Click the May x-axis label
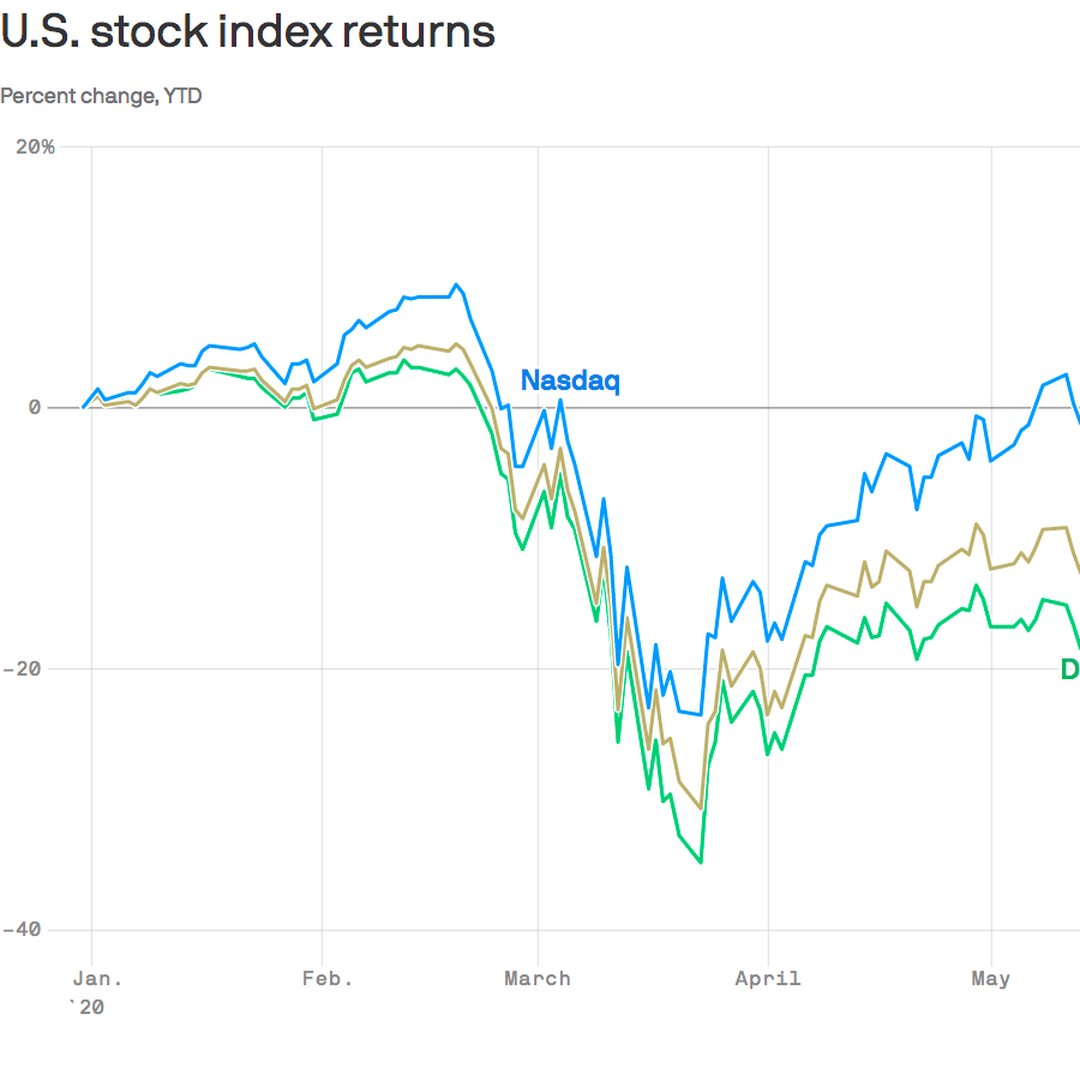1080x1080 pixels. (990, 979)
